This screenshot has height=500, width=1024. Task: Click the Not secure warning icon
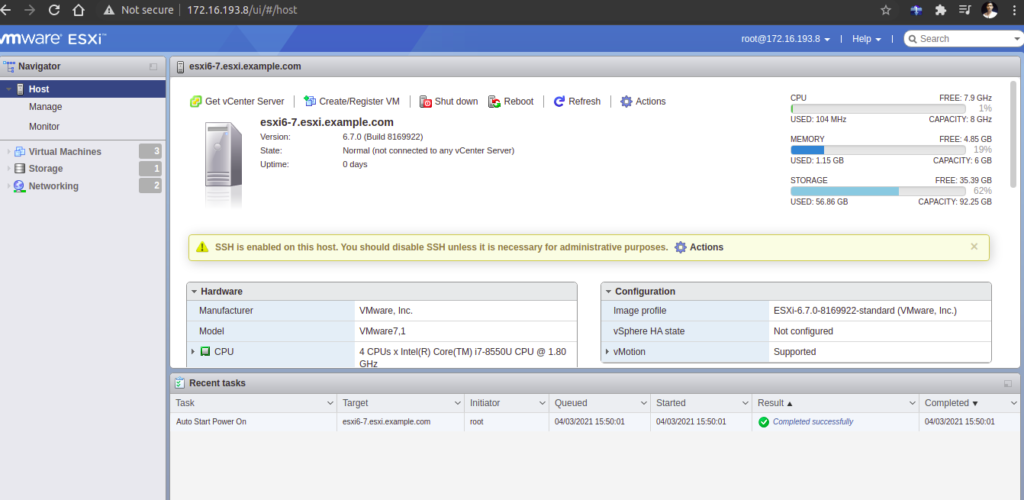click(x=109, y=10)
